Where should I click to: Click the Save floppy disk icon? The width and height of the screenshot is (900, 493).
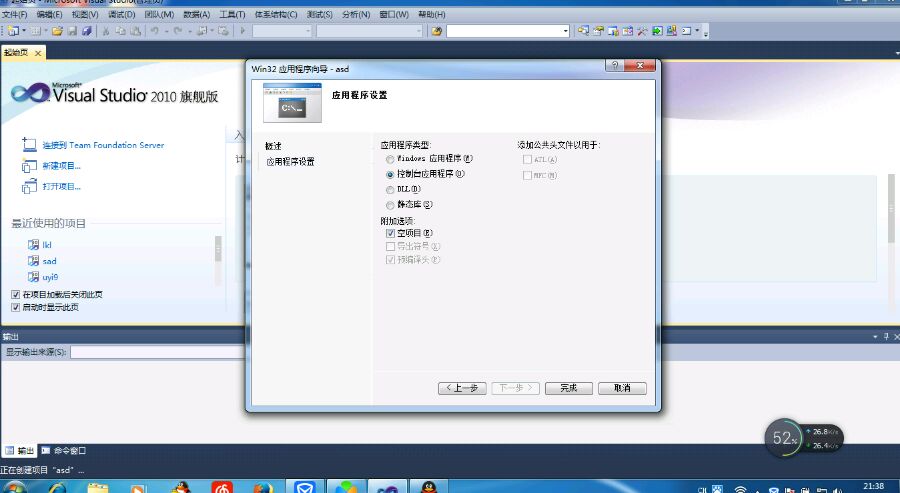point(72,31)
